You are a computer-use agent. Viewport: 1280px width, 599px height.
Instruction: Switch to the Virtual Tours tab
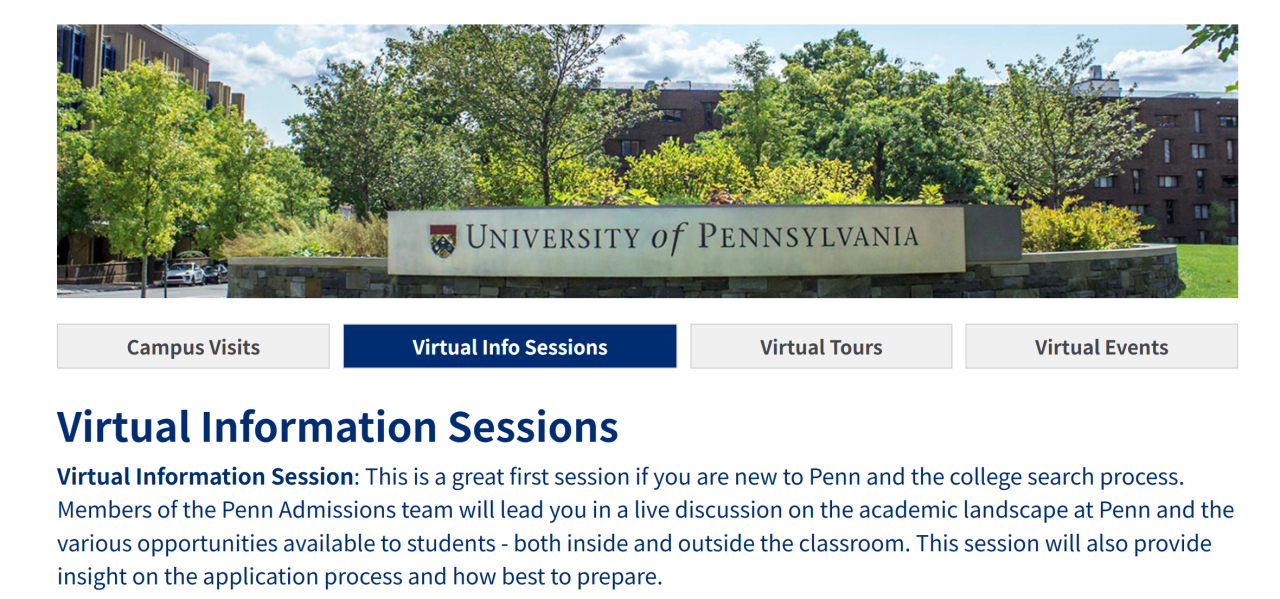pyautogui.click(x=821, y=346)
